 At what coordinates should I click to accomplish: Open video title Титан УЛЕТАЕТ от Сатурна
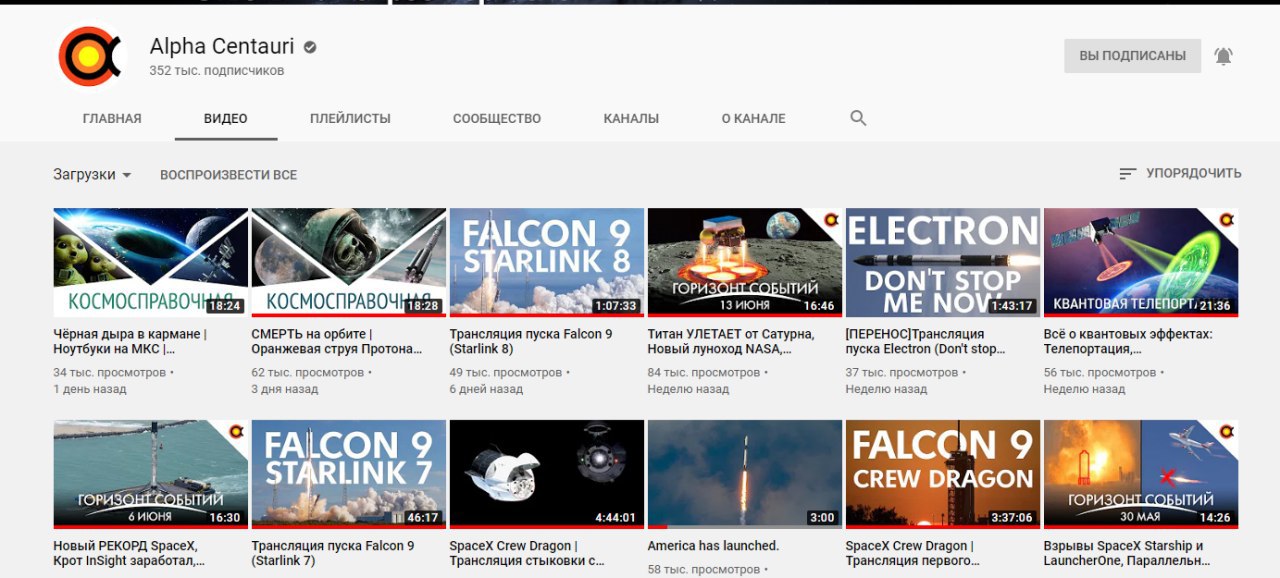coord(731,342)
